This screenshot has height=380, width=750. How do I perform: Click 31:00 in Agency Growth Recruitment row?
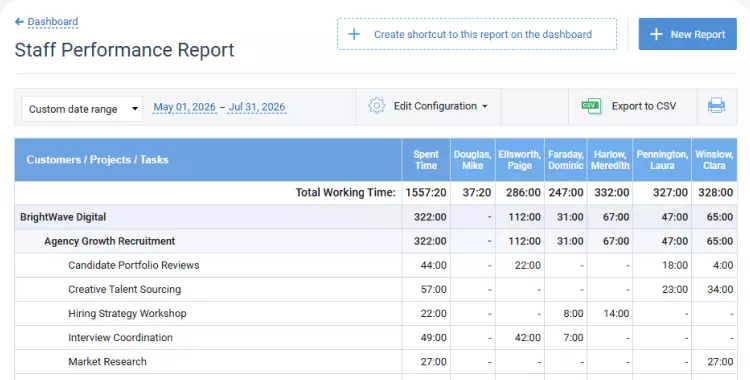coord(570,241)
